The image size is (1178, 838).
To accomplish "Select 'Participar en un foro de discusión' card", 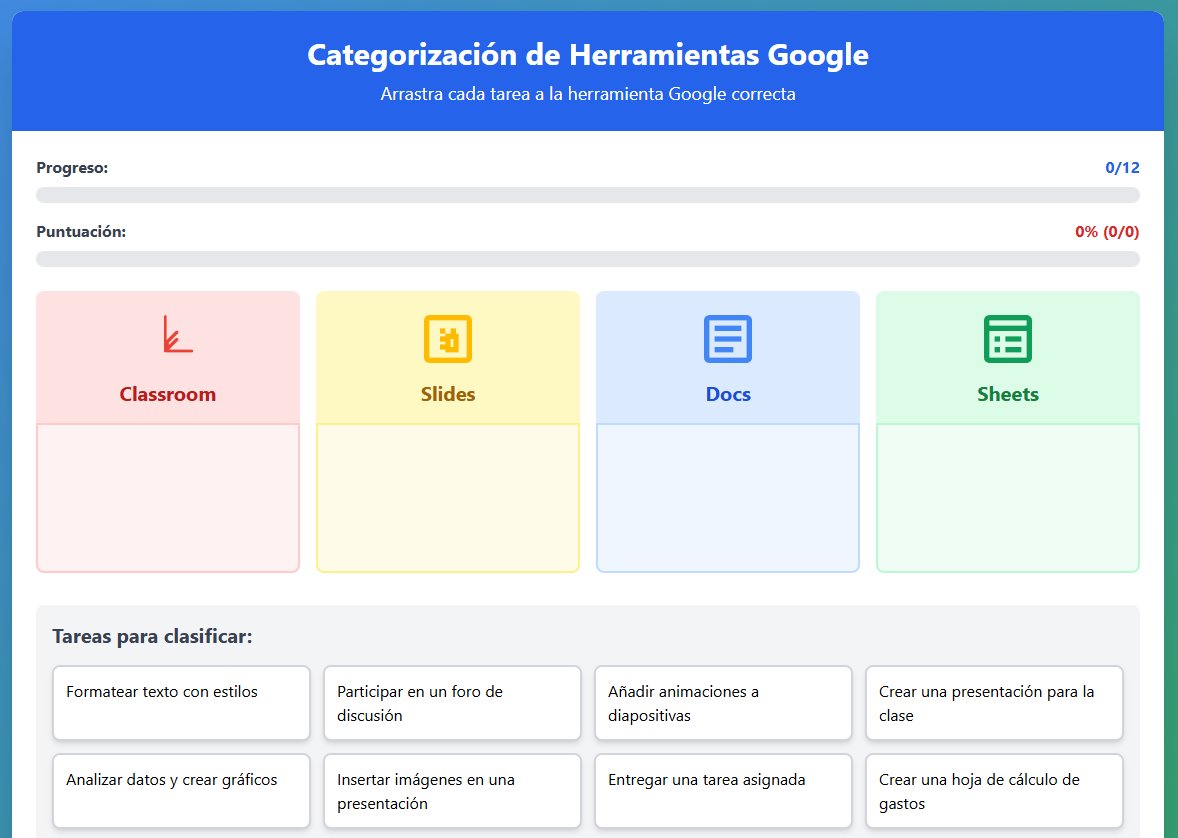I will (452, 703).
